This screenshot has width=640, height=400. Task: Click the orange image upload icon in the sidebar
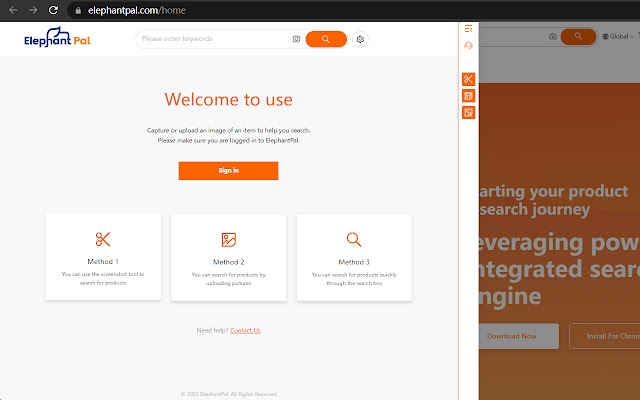(x=469, y=96)
